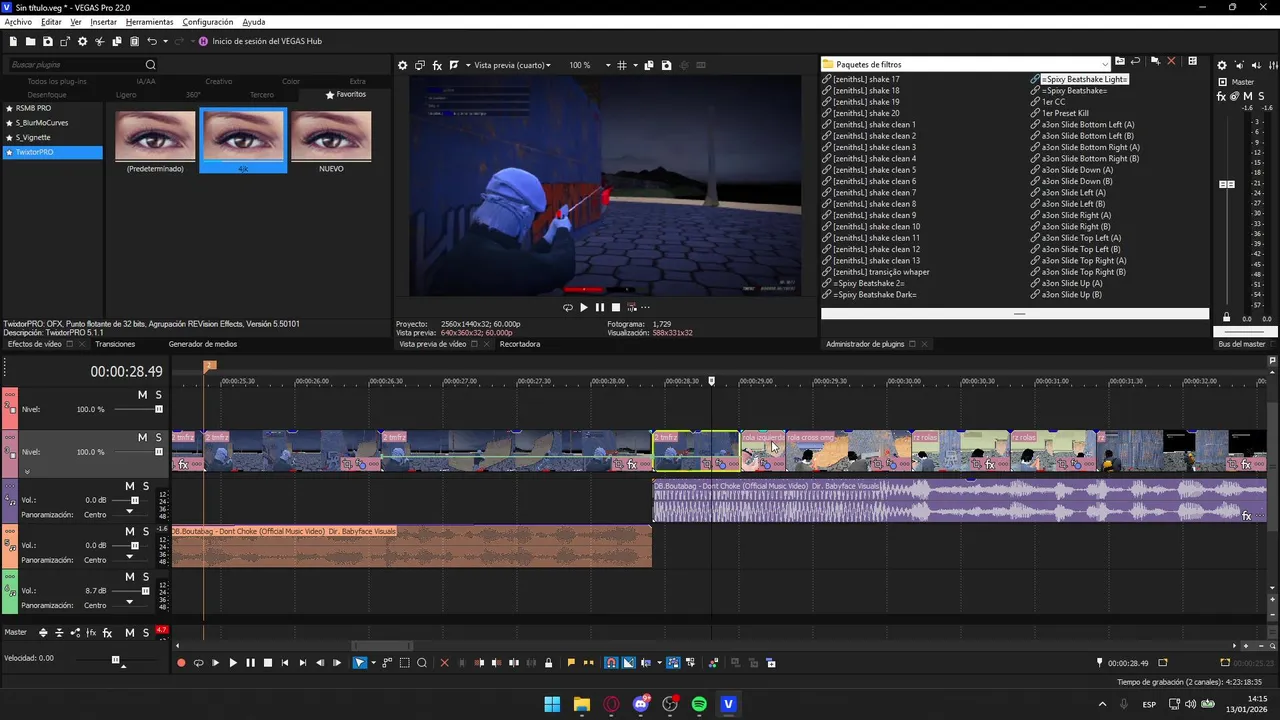Open the Master bus settings gear
This screenshot has width=1280, height=720.
click(1222, 65)
